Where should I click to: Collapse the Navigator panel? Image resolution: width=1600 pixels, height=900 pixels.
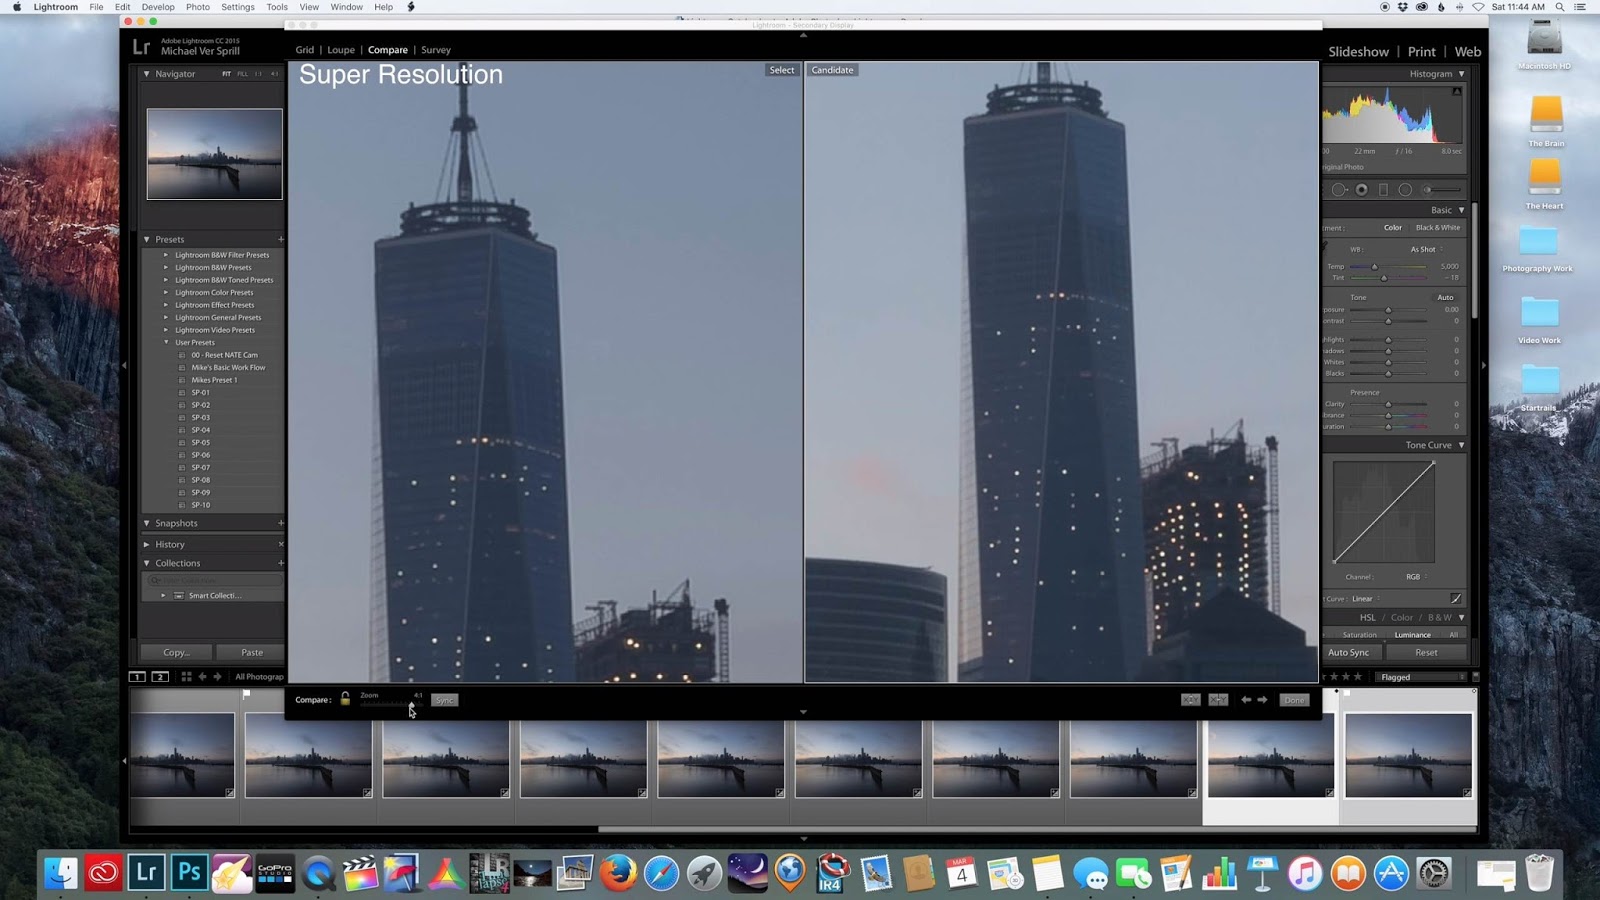coord(146,74)
